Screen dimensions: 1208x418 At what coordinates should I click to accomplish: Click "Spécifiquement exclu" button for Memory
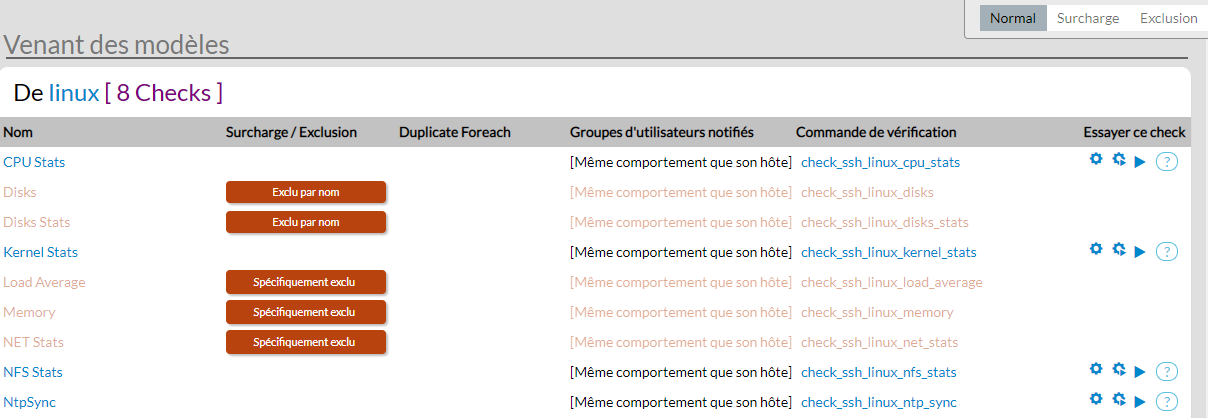pos(306,312)
